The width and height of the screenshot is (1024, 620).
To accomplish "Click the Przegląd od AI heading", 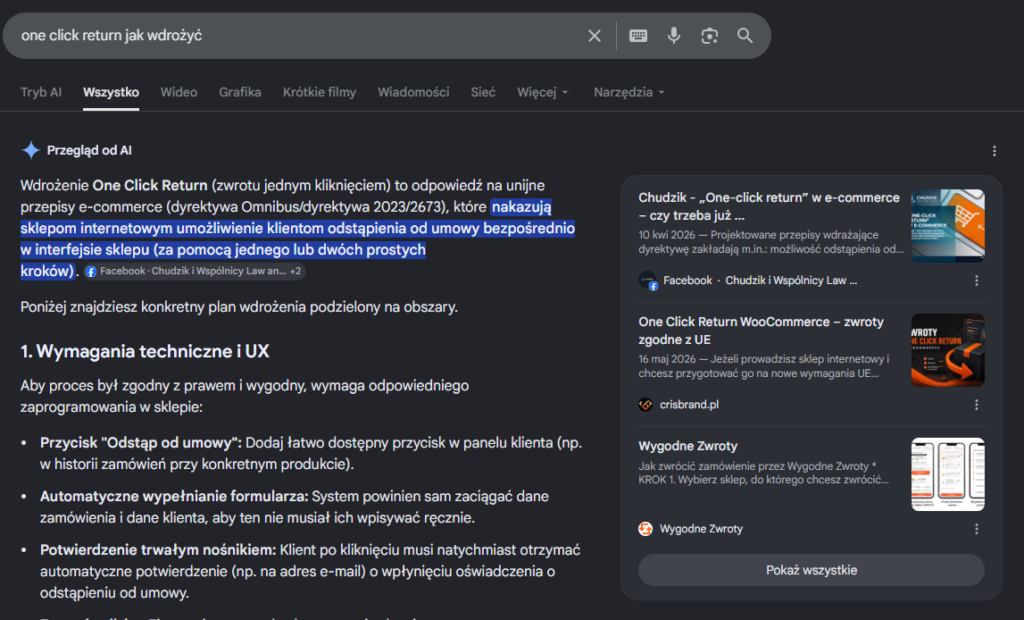I will tap(89, 150).
